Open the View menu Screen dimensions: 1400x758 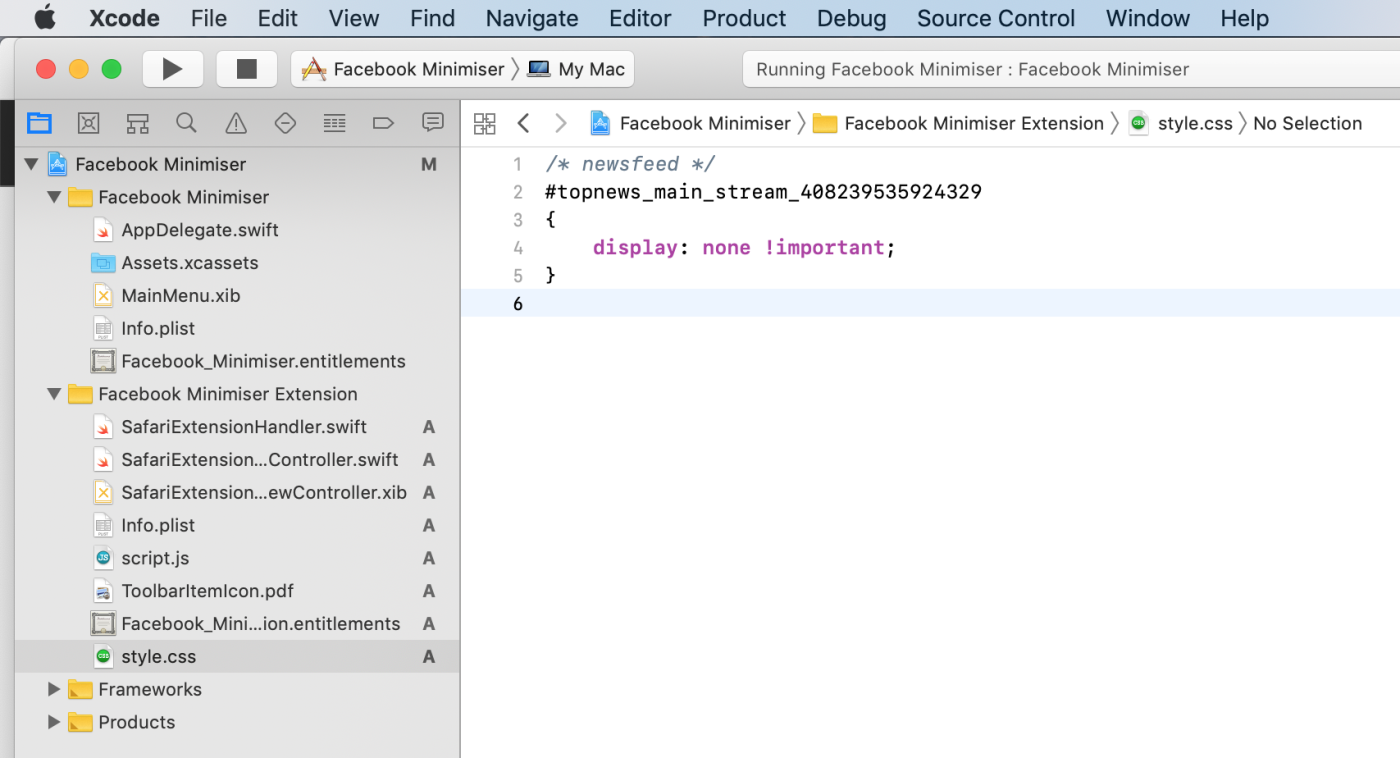point(354,18)
